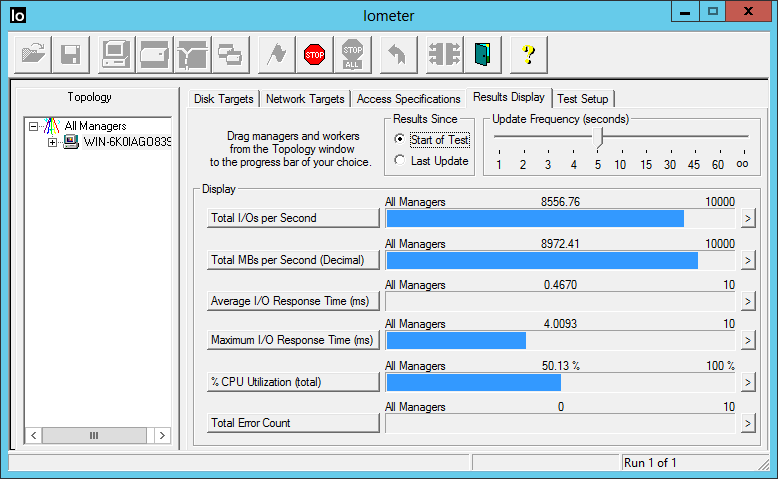Click the 50.13 % CPU value
This screenshot has width=778, height=479.
pos(561,366)
